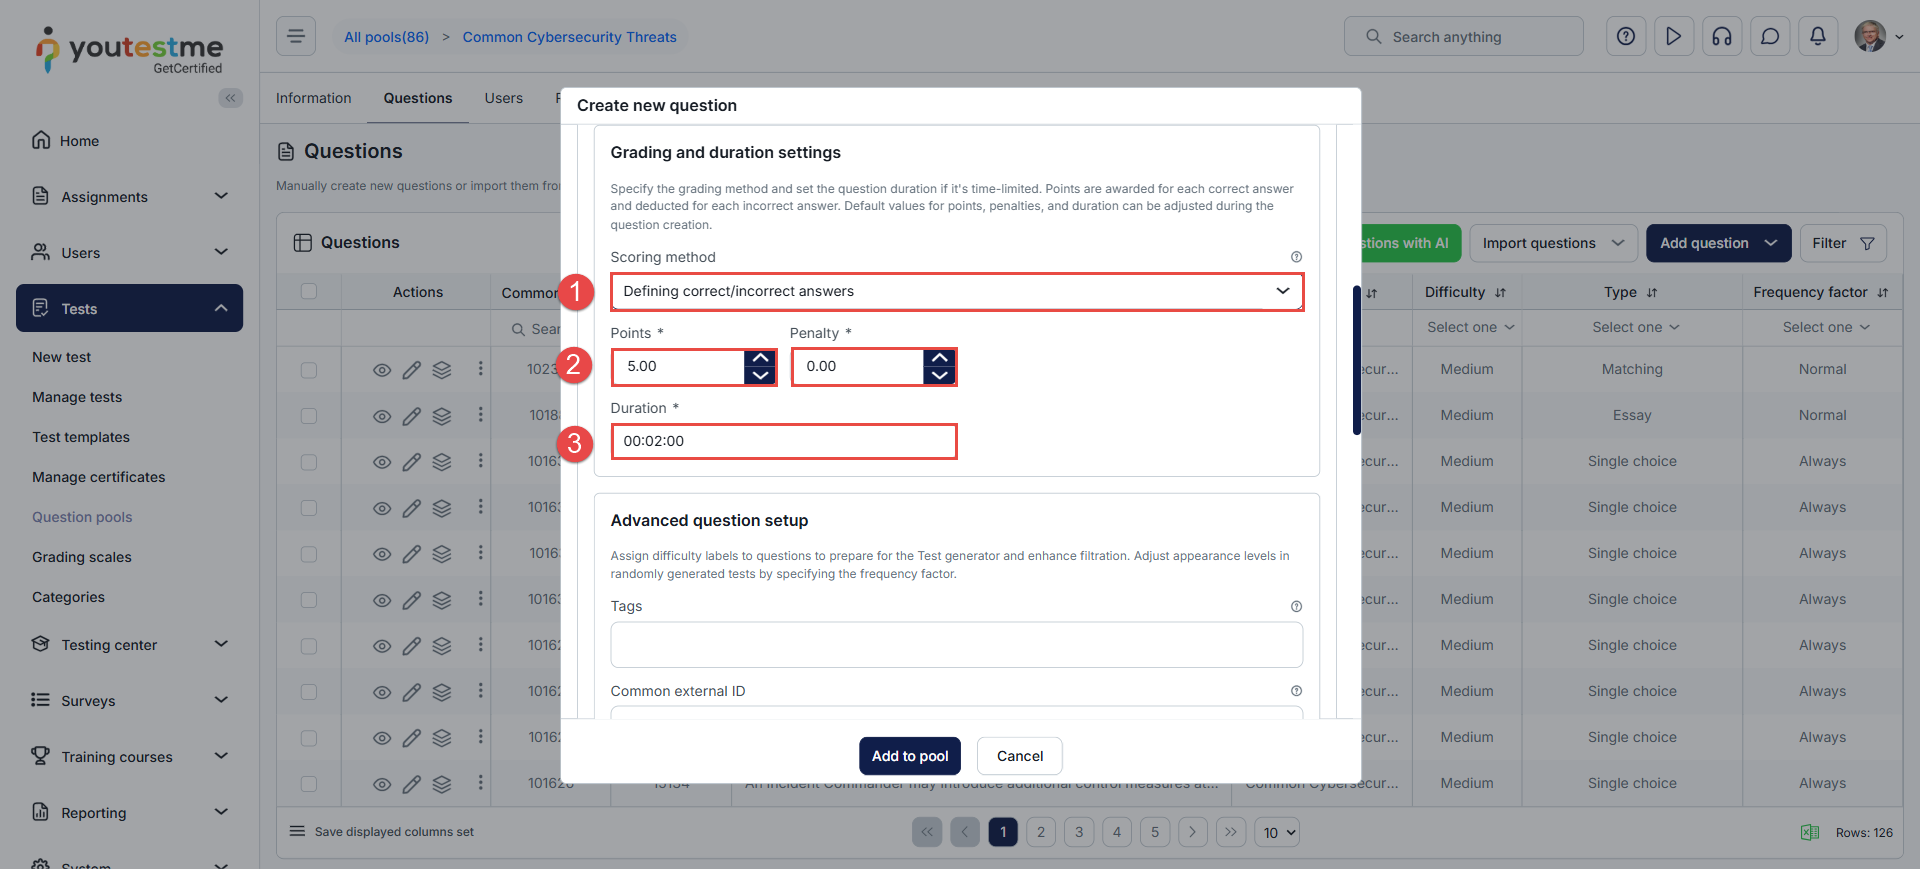Open the Difficulty Select one filter
The height and width of the screenshot is (869, 1920).
(x=1470, y=327)
